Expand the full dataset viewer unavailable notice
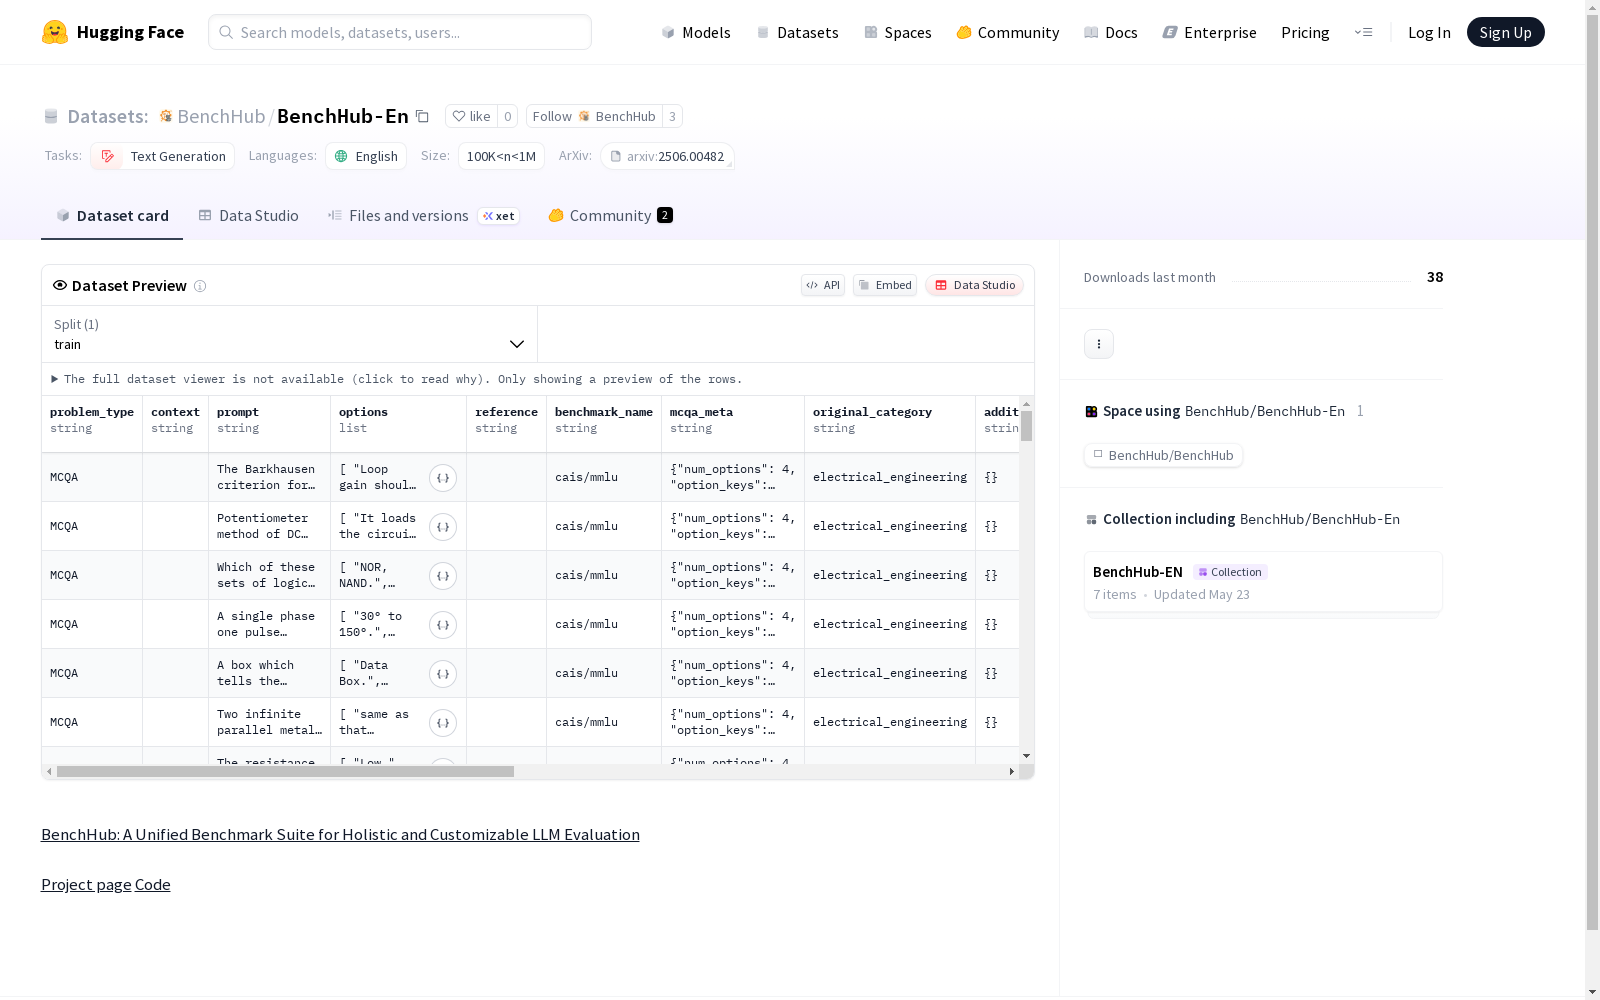Viewport: 1600px width, 1000px height. (x=397, y=379)
